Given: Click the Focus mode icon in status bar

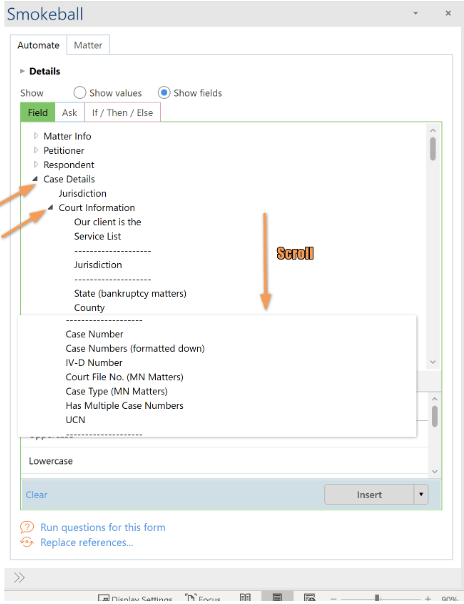Looking at the screenshot, I should coord(191,598).
